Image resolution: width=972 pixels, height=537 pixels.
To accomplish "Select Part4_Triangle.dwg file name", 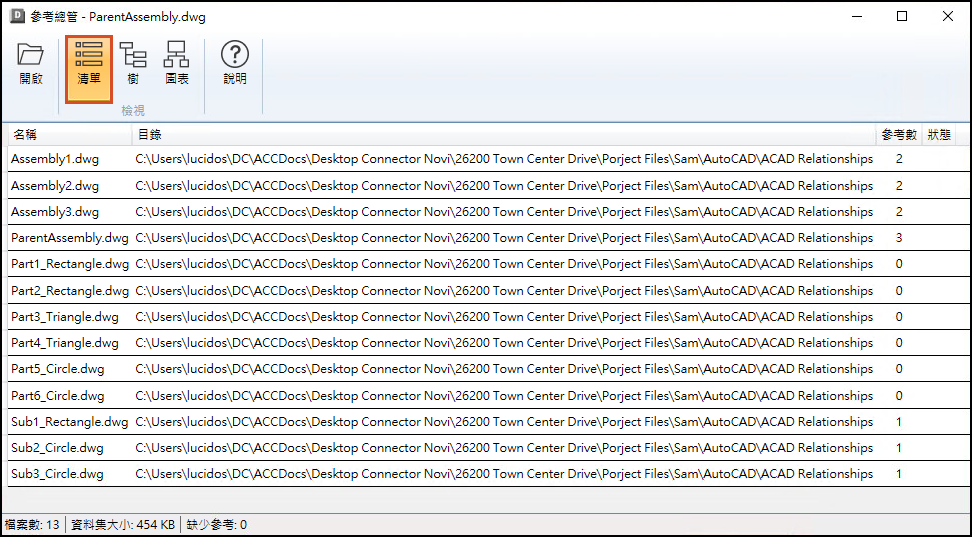I will pyautogui.click(x=64, y=342).
